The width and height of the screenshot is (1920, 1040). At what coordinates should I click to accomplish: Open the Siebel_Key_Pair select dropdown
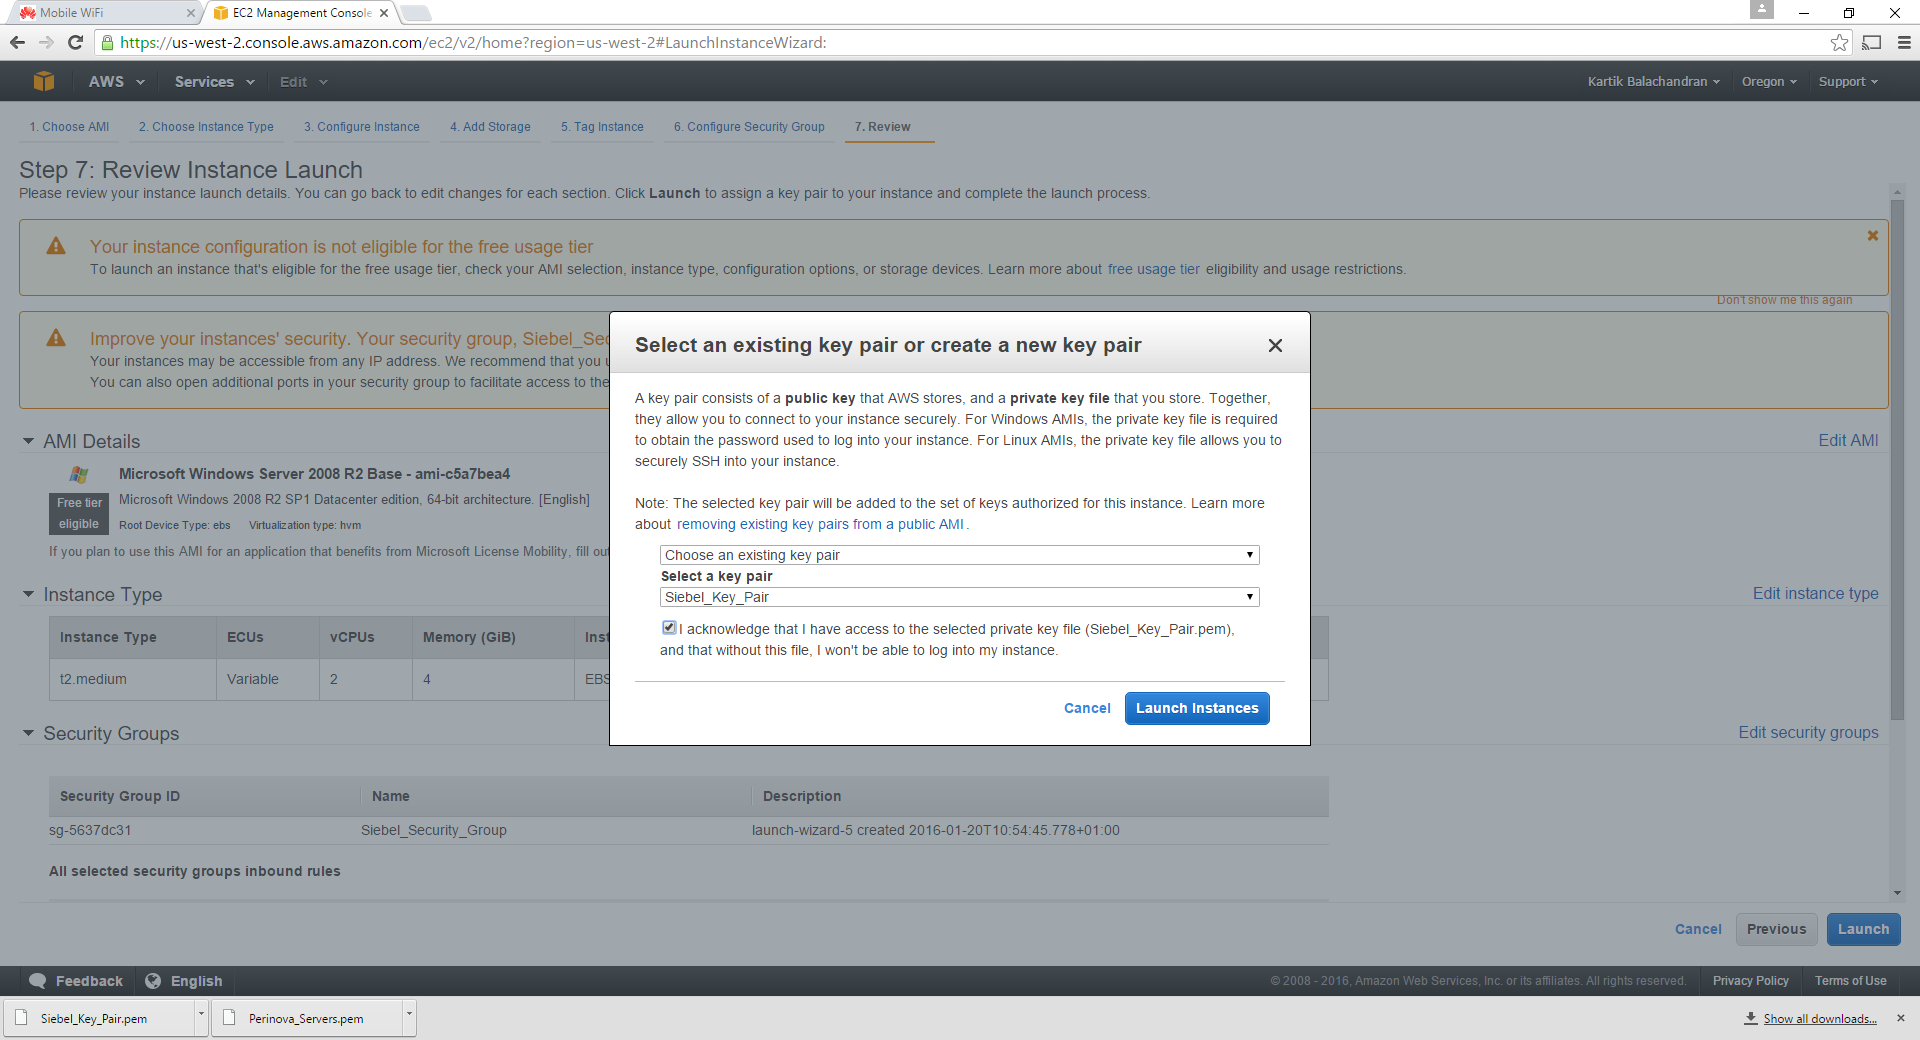click(x=959, y=597)
